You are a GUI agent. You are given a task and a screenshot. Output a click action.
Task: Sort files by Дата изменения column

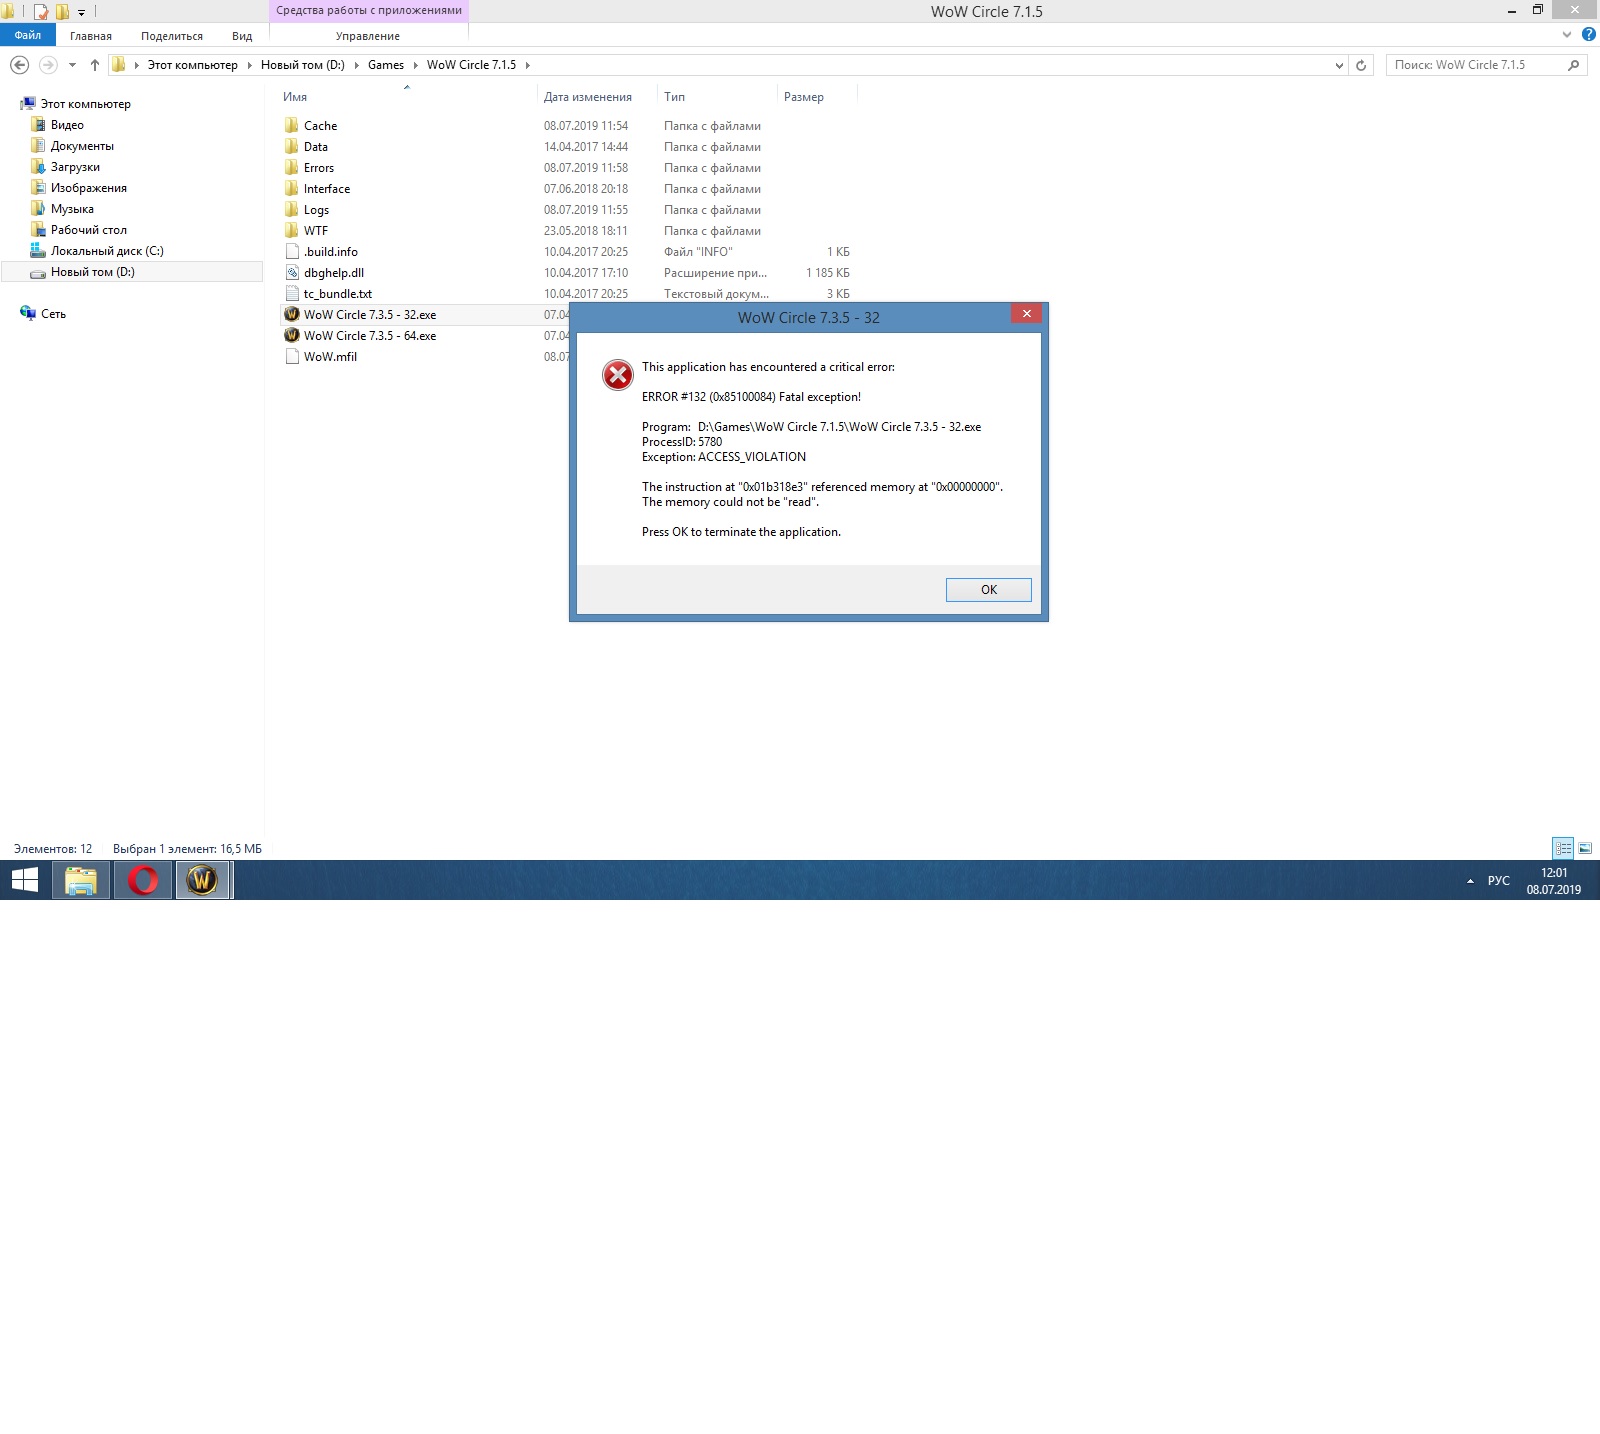pos(588,97)
